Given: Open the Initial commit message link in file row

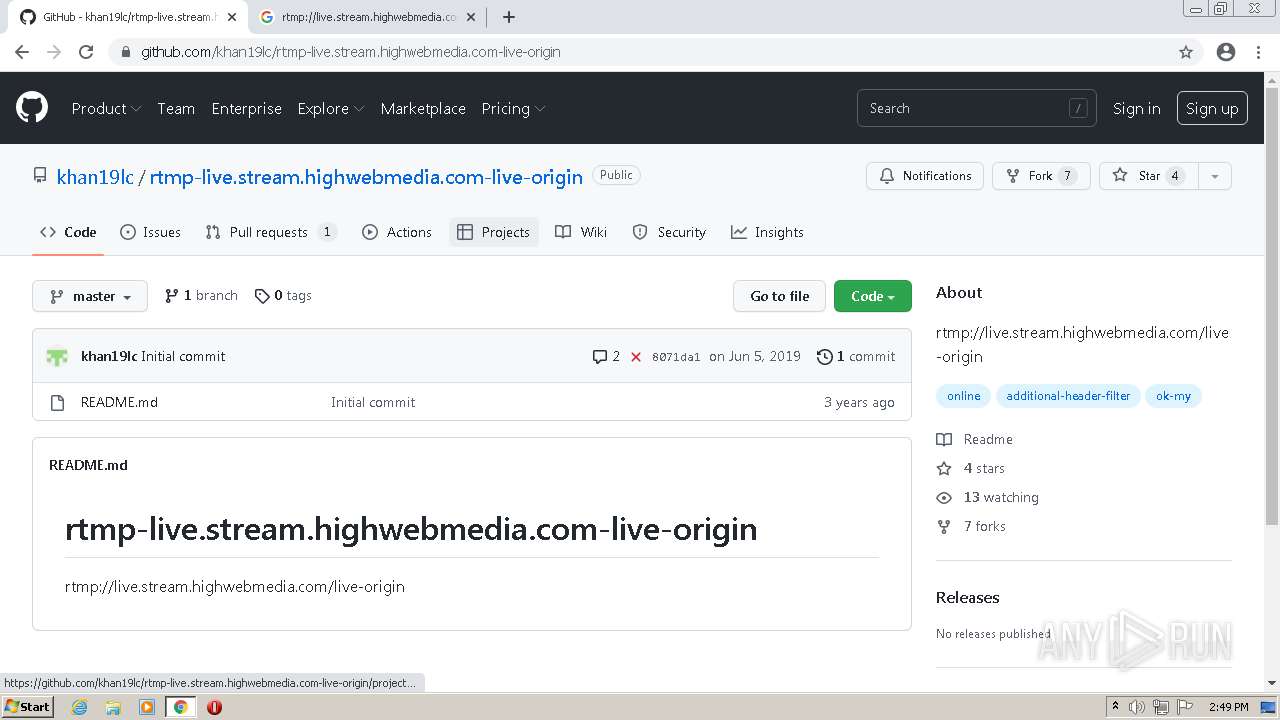Looking at the screenshot, I should click(x=373, y=402).
